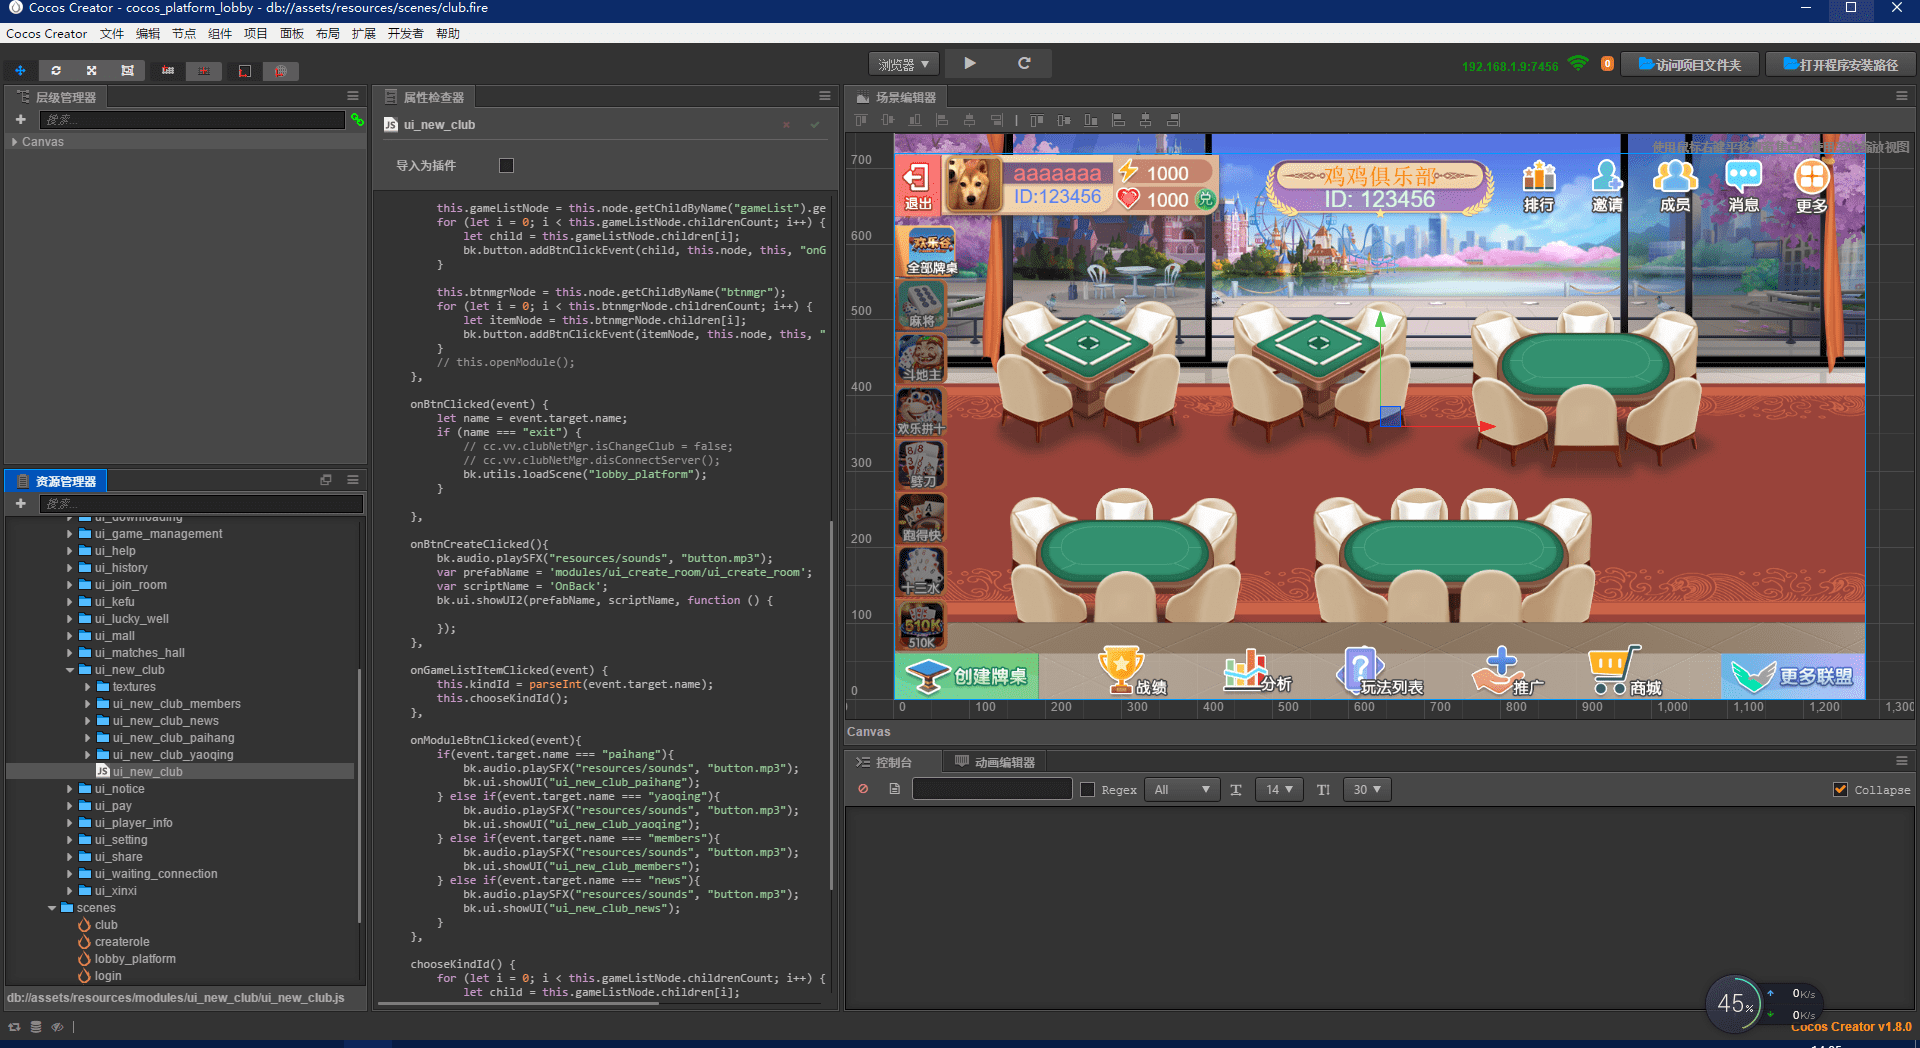1920x1048 pixels.
Task: Open the line height 30 dropdown
Action: click(1367, 789)
